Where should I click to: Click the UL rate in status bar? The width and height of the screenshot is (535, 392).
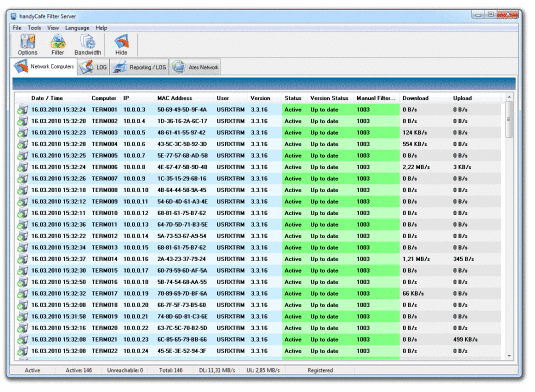(263, 371)
